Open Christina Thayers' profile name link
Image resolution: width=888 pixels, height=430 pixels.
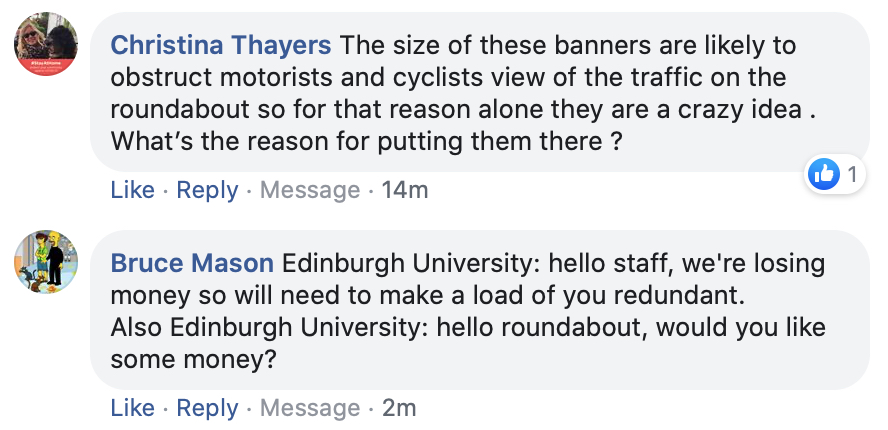(221, 45)
